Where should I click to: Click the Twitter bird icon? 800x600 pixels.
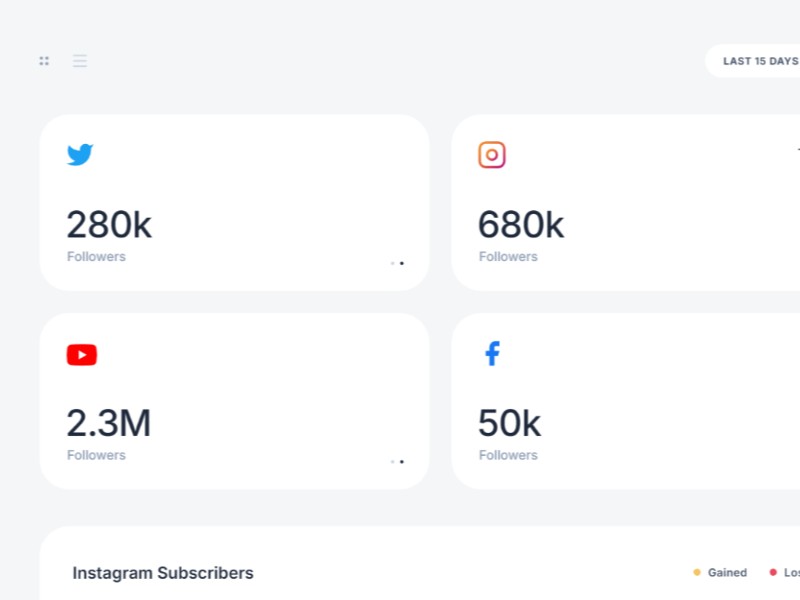[80, 155]
